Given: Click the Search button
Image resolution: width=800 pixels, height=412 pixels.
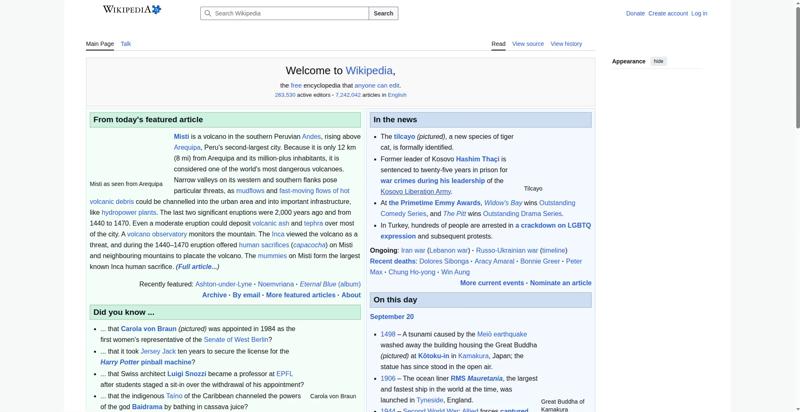Looking at the screenshot, I should pyautogui.click(x=383, y=13).
